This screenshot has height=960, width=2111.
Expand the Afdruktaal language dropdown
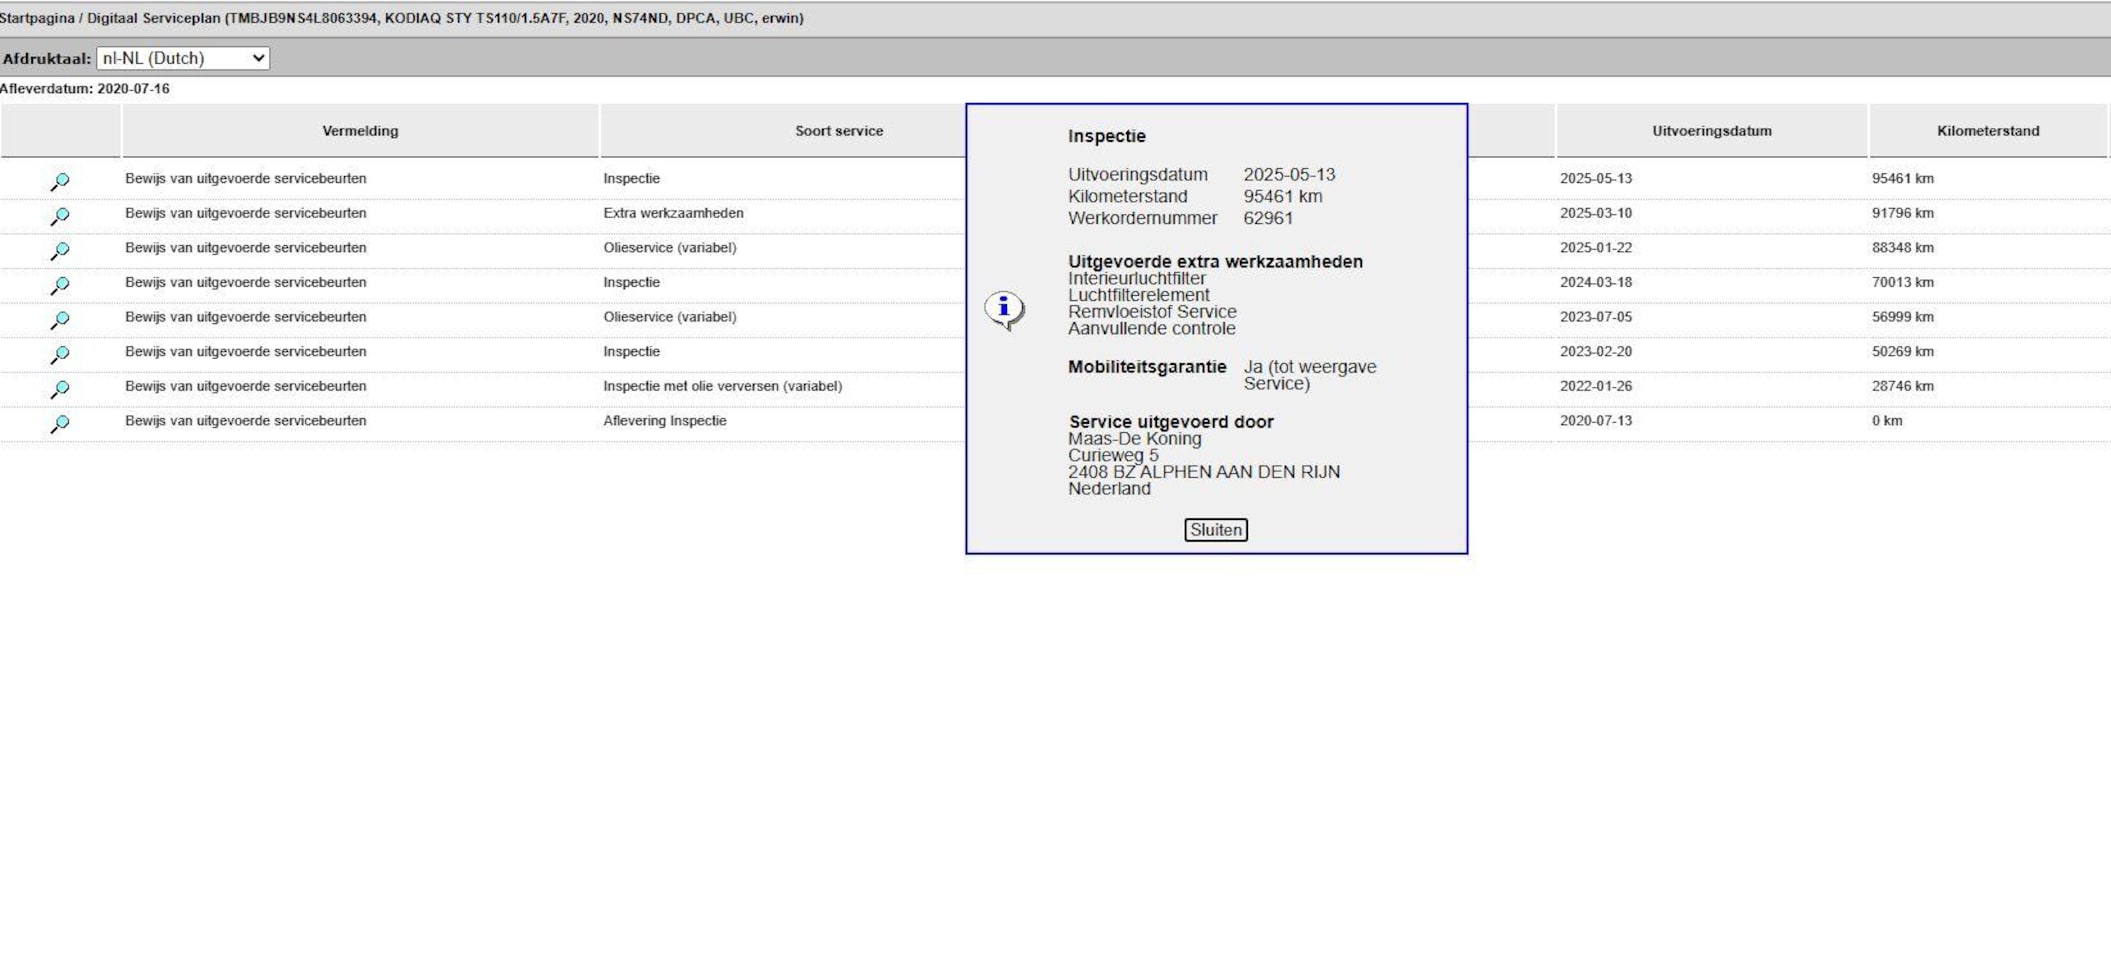pyautogui.click(x=183, y=58)
